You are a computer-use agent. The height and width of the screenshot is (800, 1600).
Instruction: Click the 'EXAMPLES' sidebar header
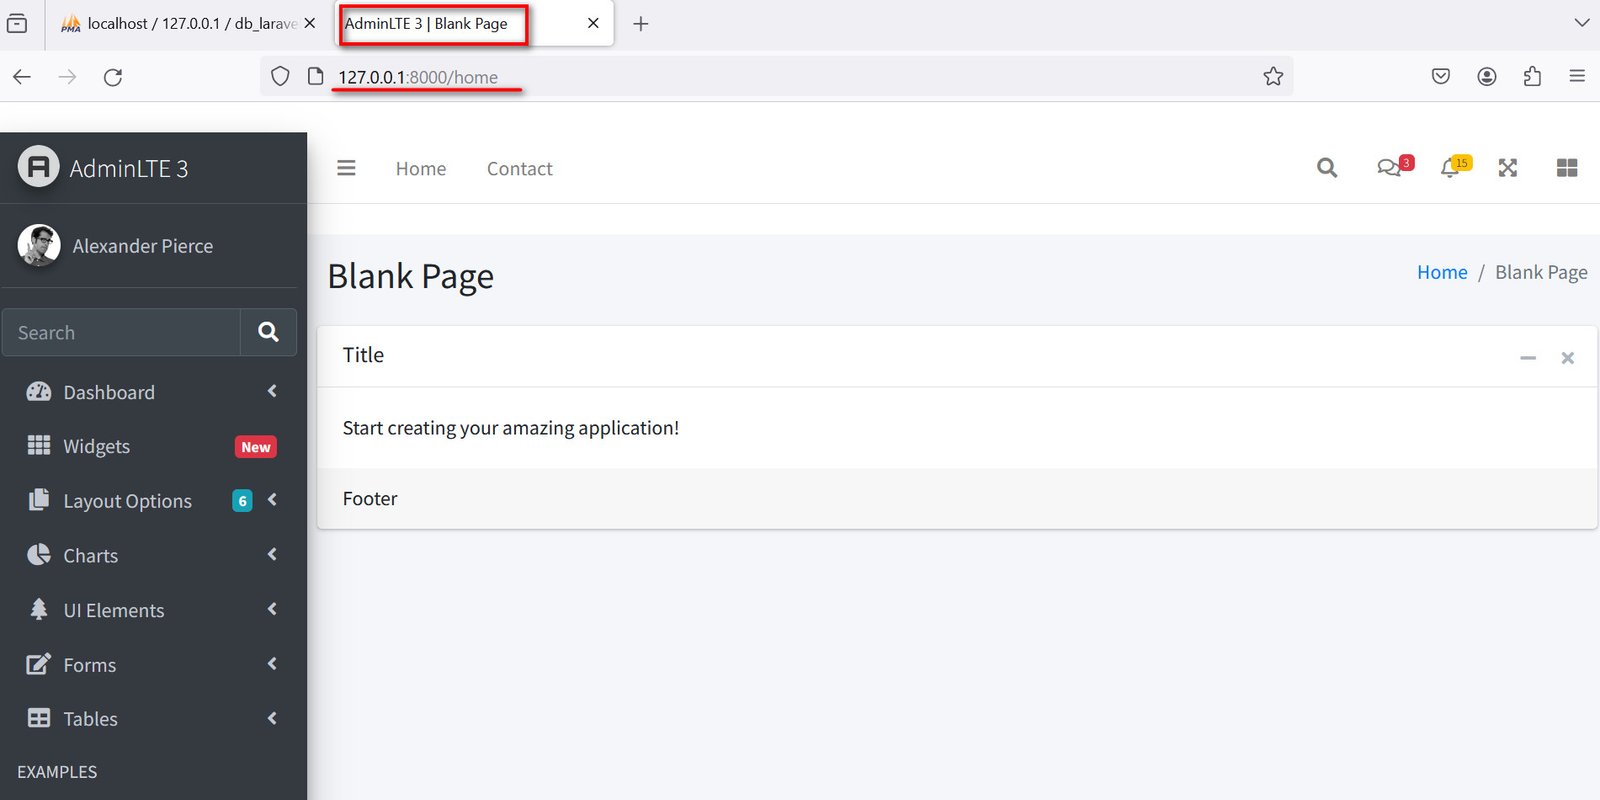pyautogui.click(x=57, y=772)
